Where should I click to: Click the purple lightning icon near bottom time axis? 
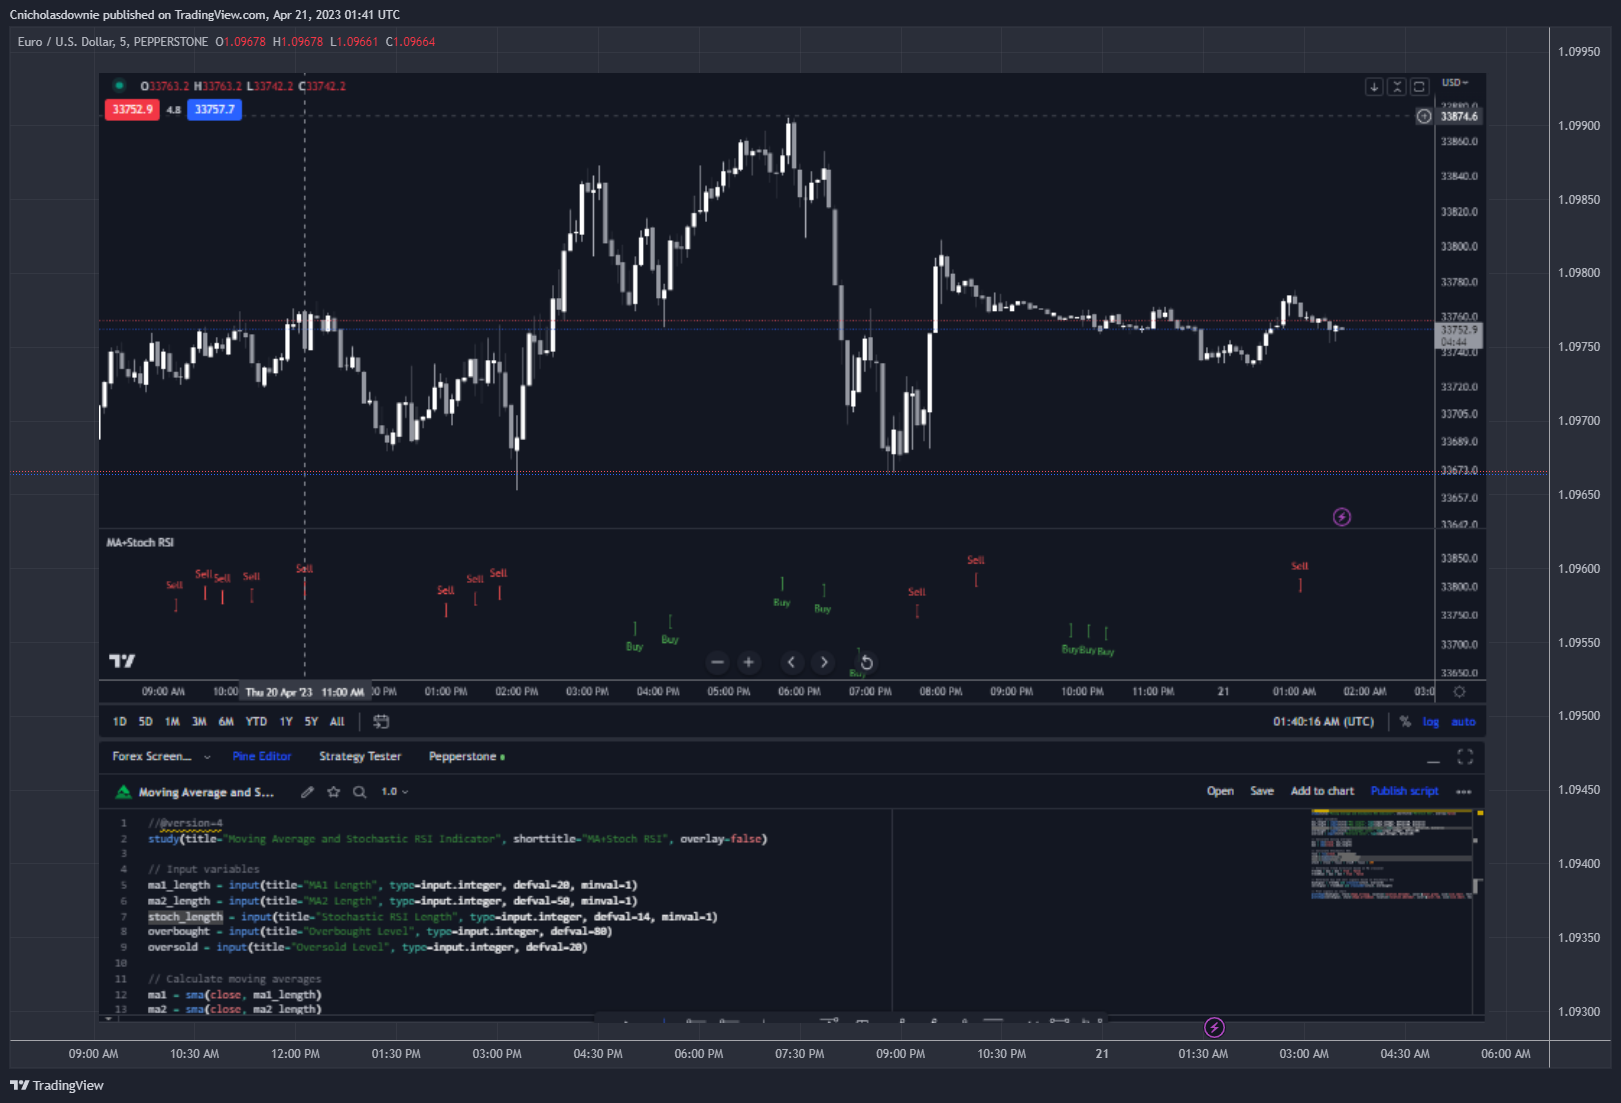coord(1214,1027)
